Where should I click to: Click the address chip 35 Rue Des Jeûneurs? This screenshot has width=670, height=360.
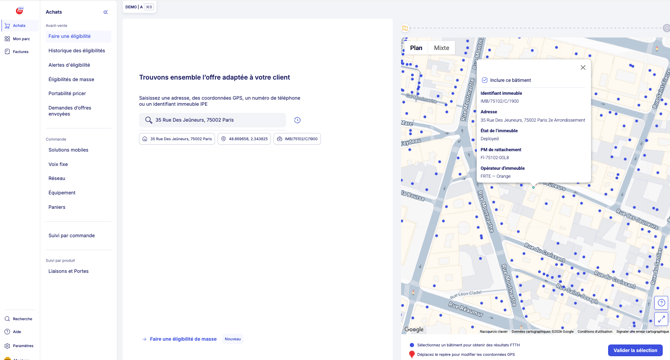coord(177,139)
